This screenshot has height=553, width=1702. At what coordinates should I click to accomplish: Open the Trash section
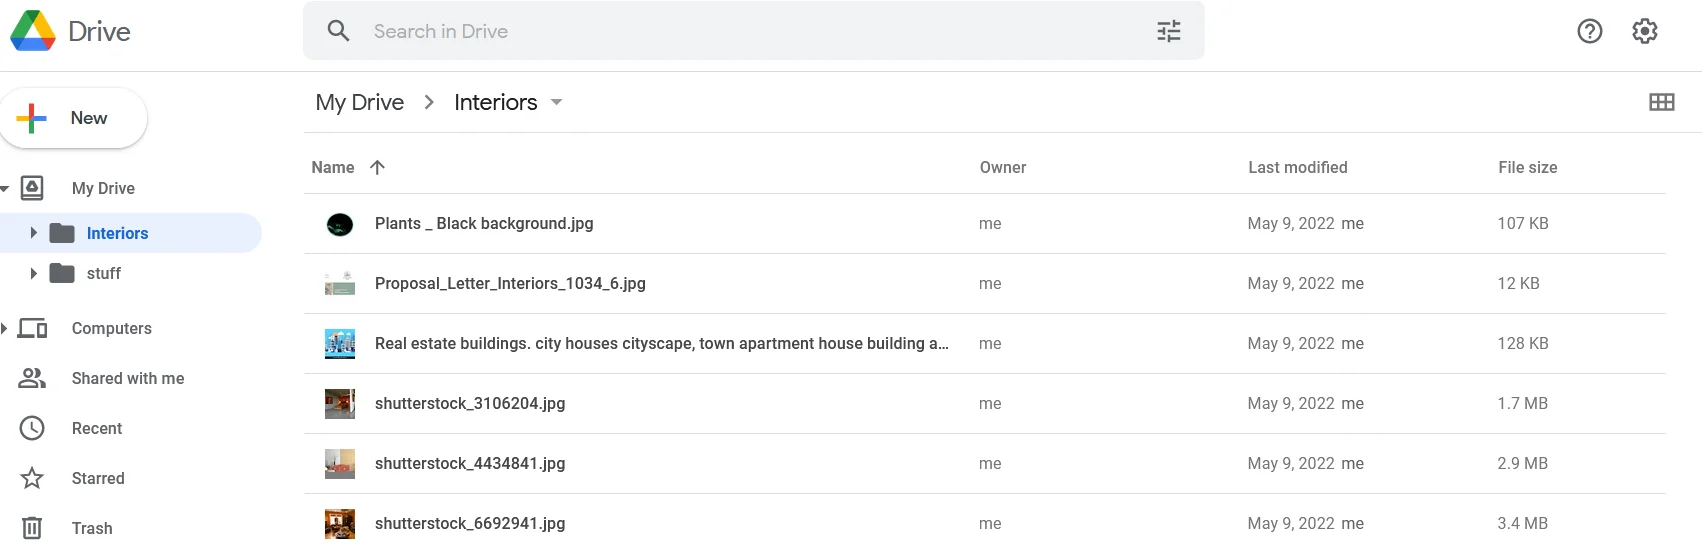click(92, 528)
